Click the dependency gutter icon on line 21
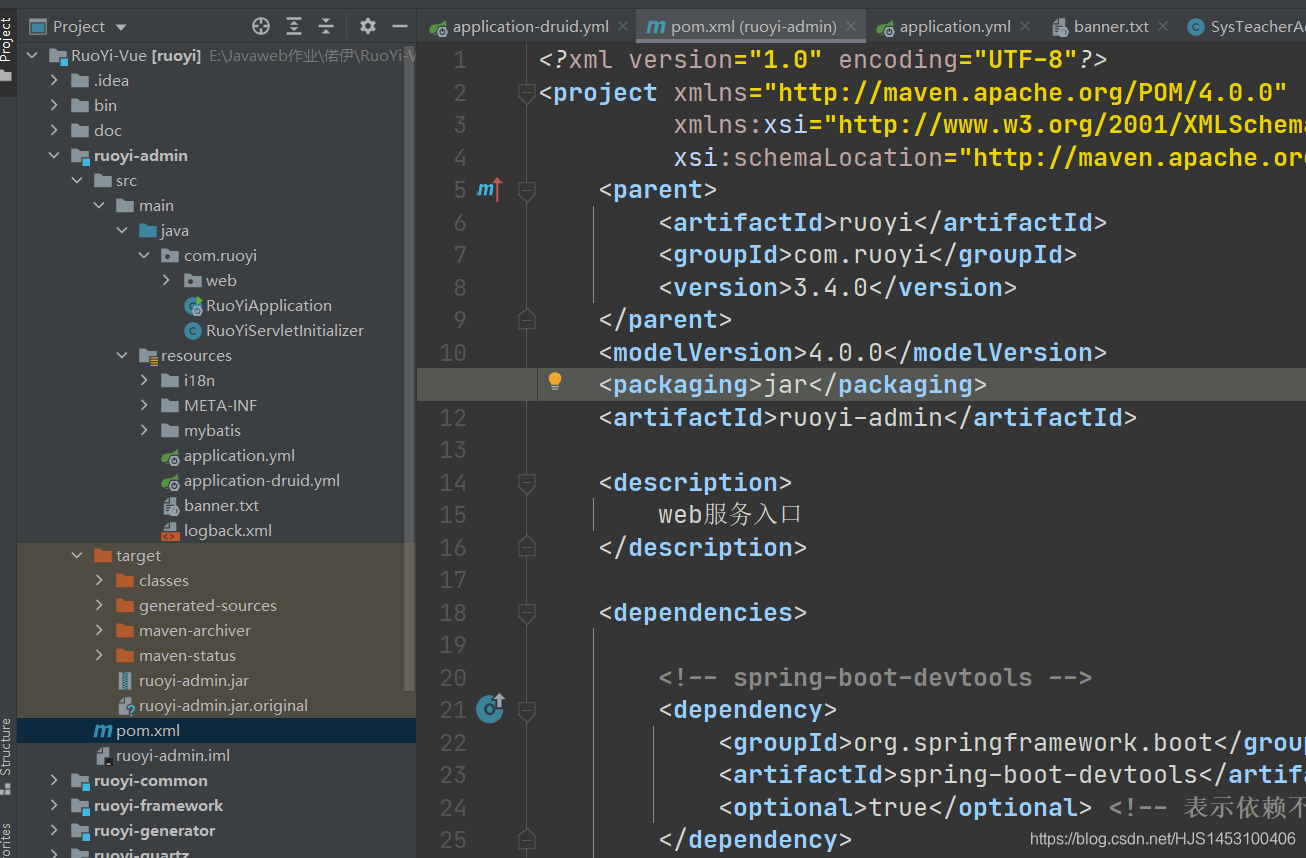This screenshot has height=858, width=1306. (x=490, y=708)
